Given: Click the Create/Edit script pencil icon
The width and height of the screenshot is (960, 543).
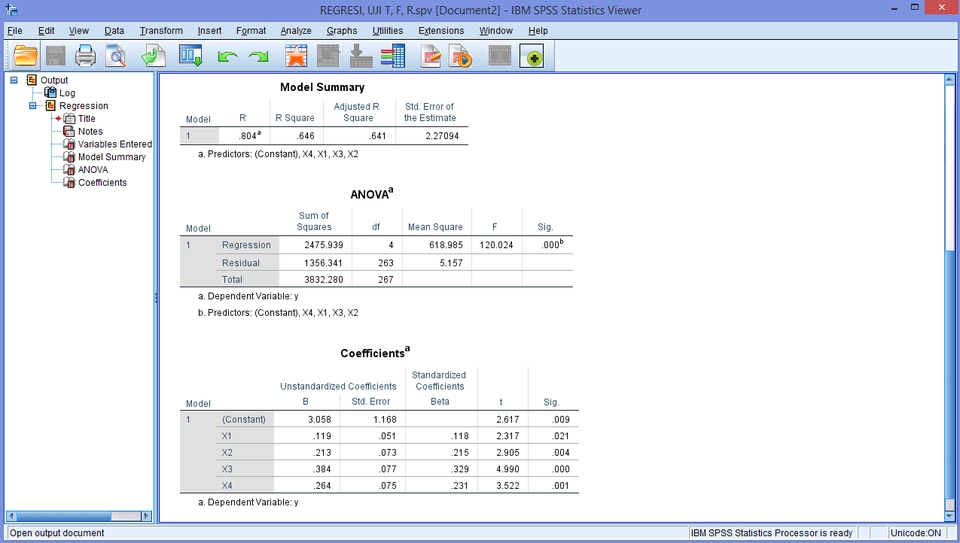Looking at the screenshot, I should tap(431, 56).
